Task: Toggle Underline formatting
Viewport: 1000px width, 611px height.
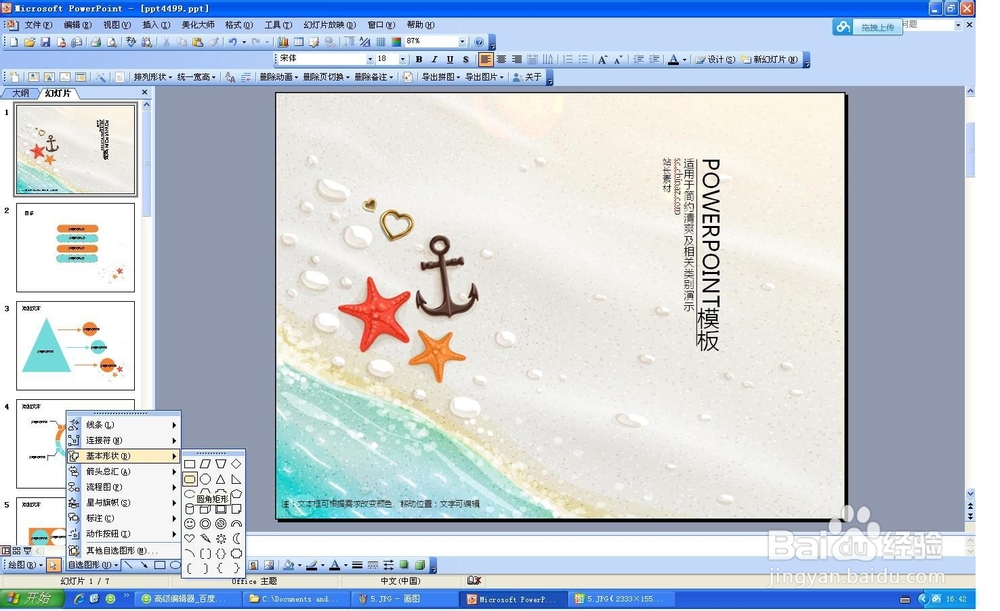Action: [450, 59]
